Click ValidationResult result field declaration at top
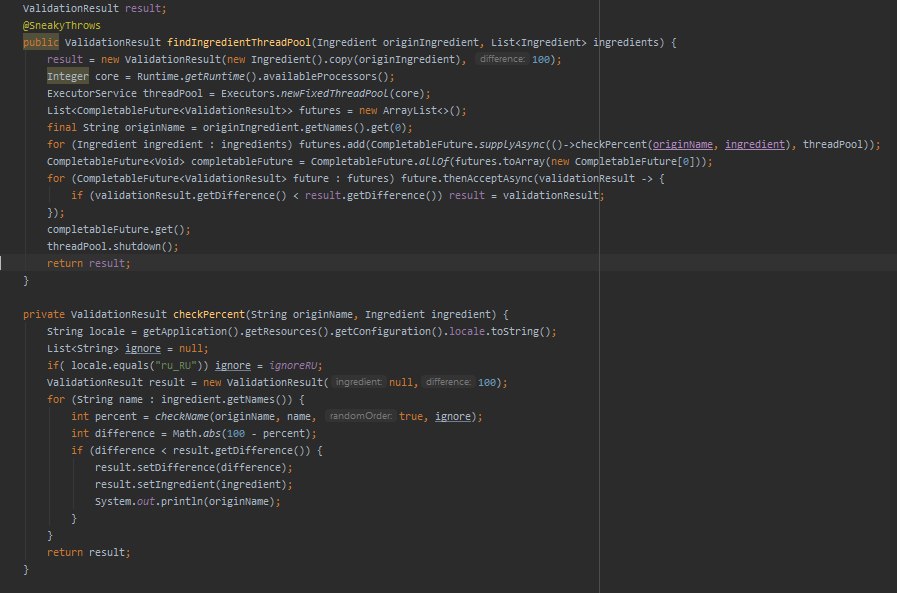 click(x=94, y=9)
